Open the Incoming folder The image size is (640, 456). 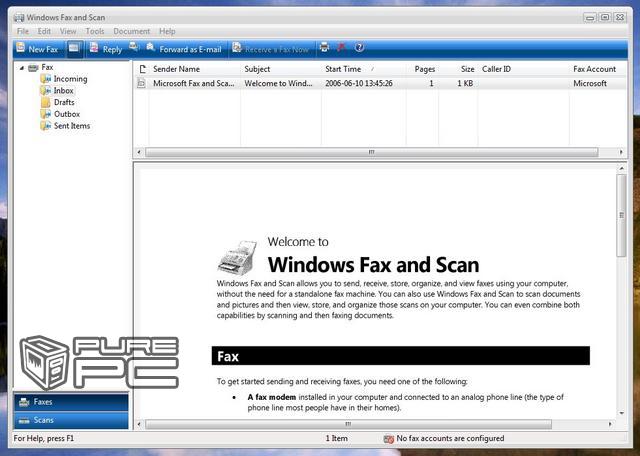[x=70, y=79]
